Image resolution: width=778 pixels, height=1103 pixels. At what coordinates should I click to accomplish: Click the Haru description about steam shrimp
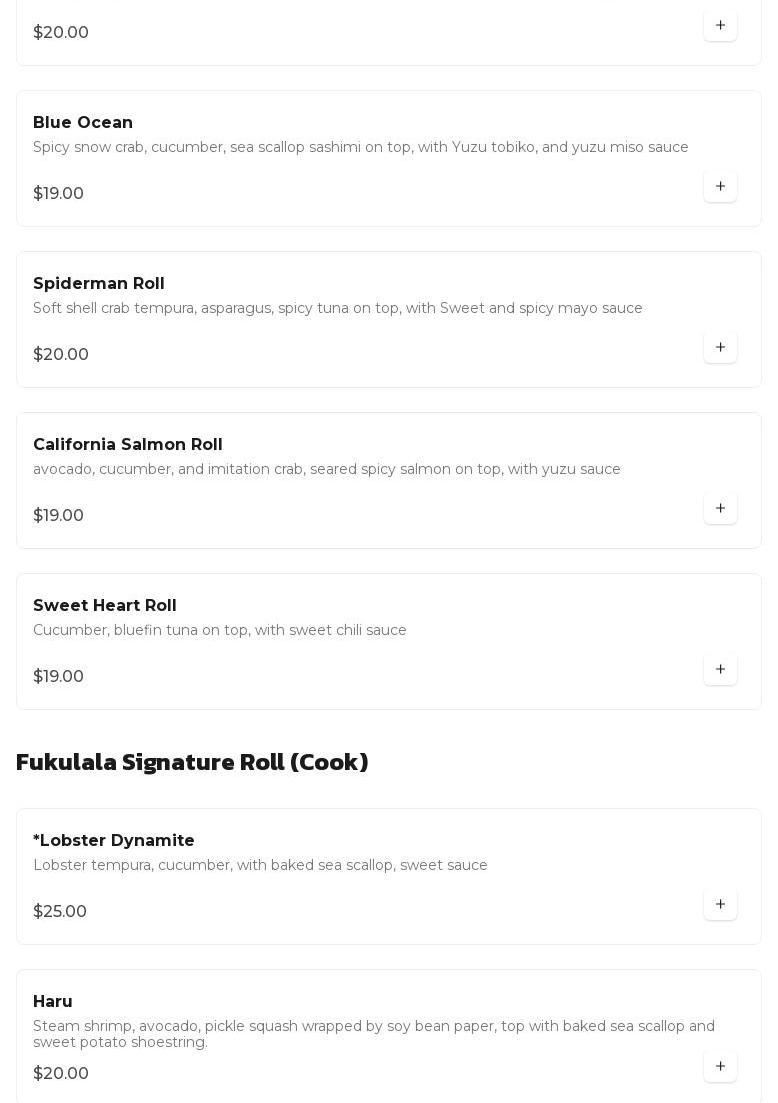click(x=374, y=1034)
